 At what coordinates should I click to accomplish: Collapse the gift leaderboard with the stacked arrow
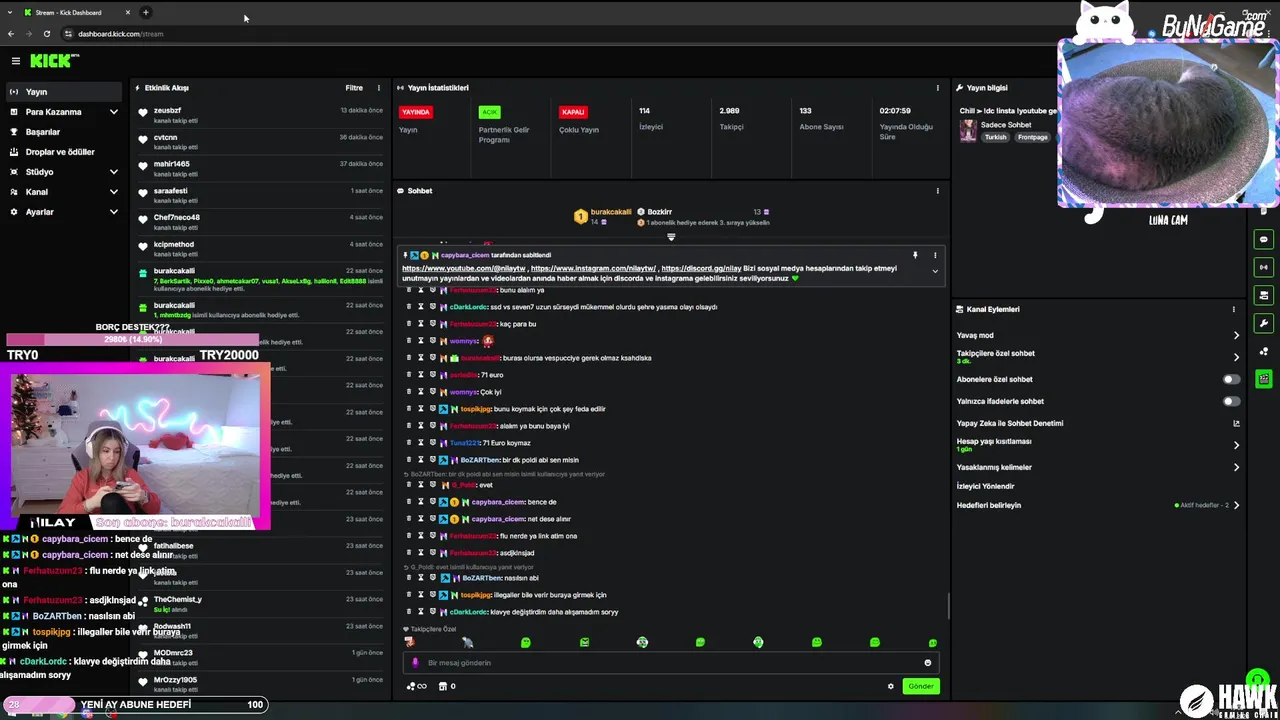(x=671, y=237)
